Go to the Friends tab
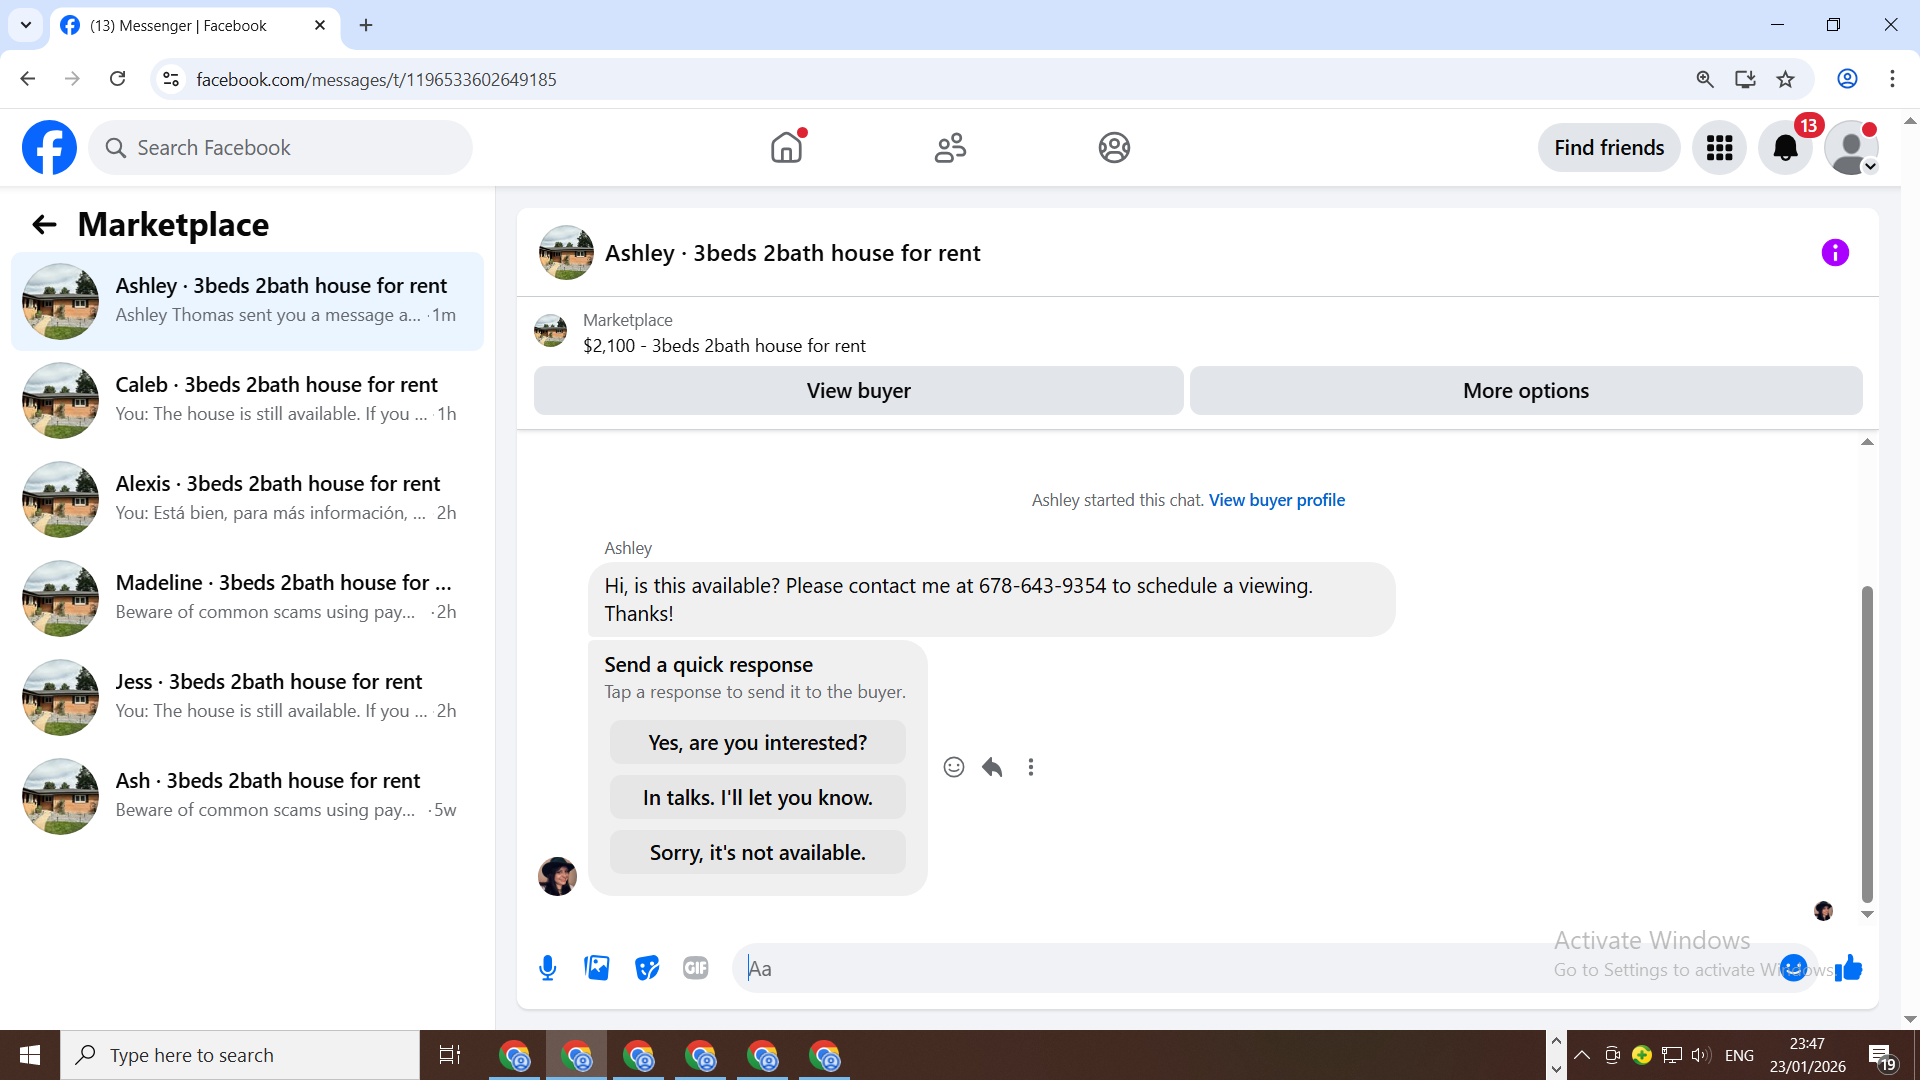 click(950, 148)
